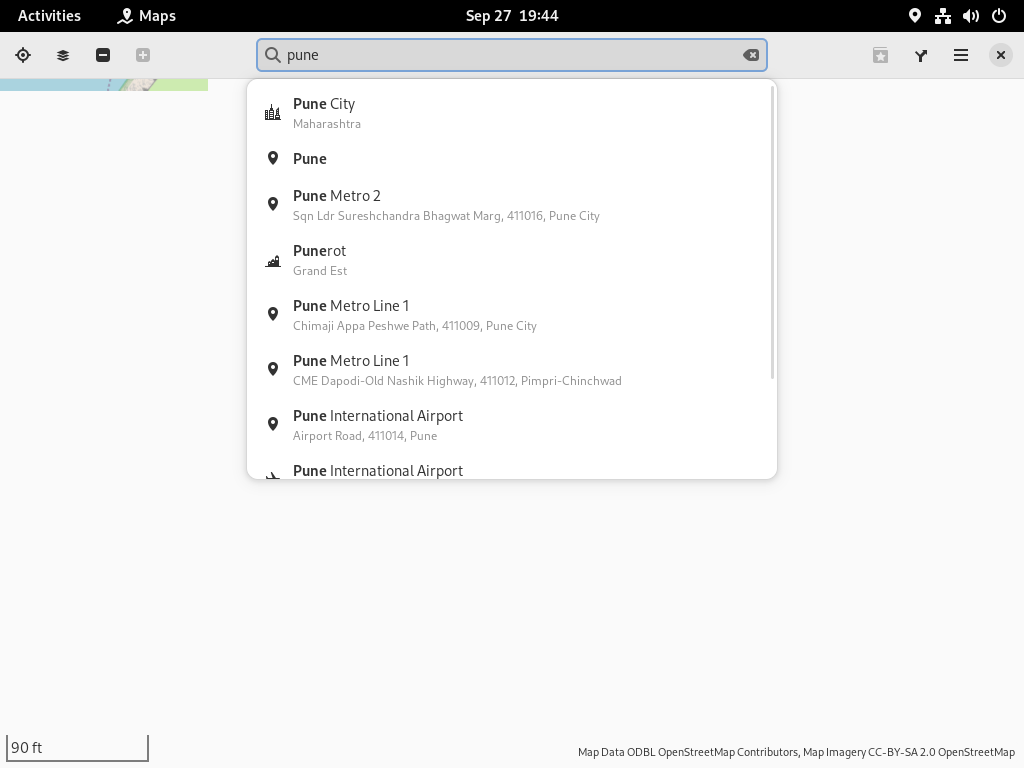Click the location indicator in system tray

[x=914, y=16]
